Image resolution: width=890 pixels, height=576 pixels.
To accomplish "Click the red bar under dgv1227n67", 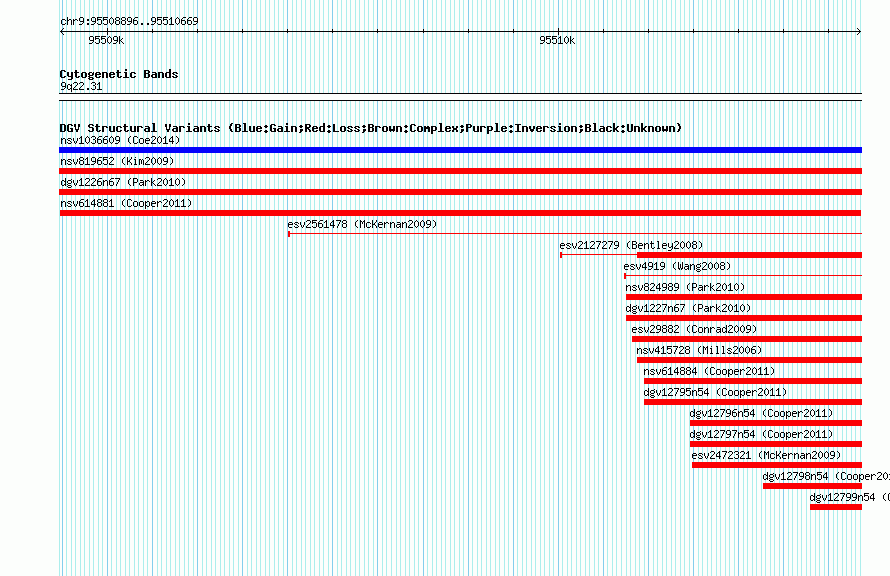I will (744, 318).
